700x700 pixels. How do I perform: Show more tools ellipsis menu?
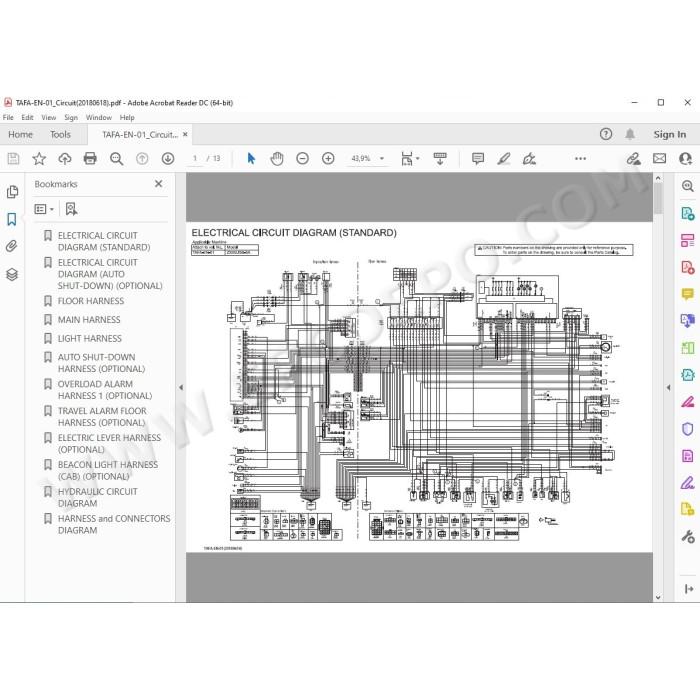point(580,158)
